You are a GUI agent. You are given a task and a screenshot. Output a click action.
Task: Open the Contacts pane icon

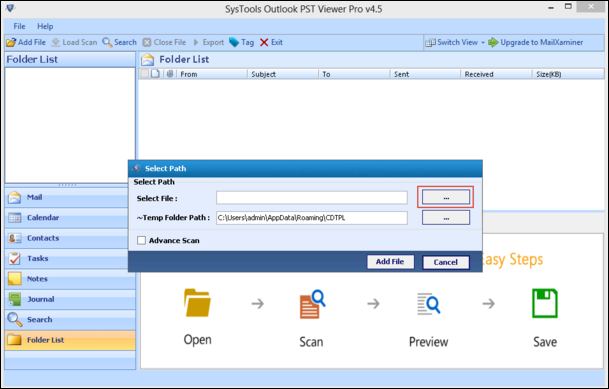(14, 238)
